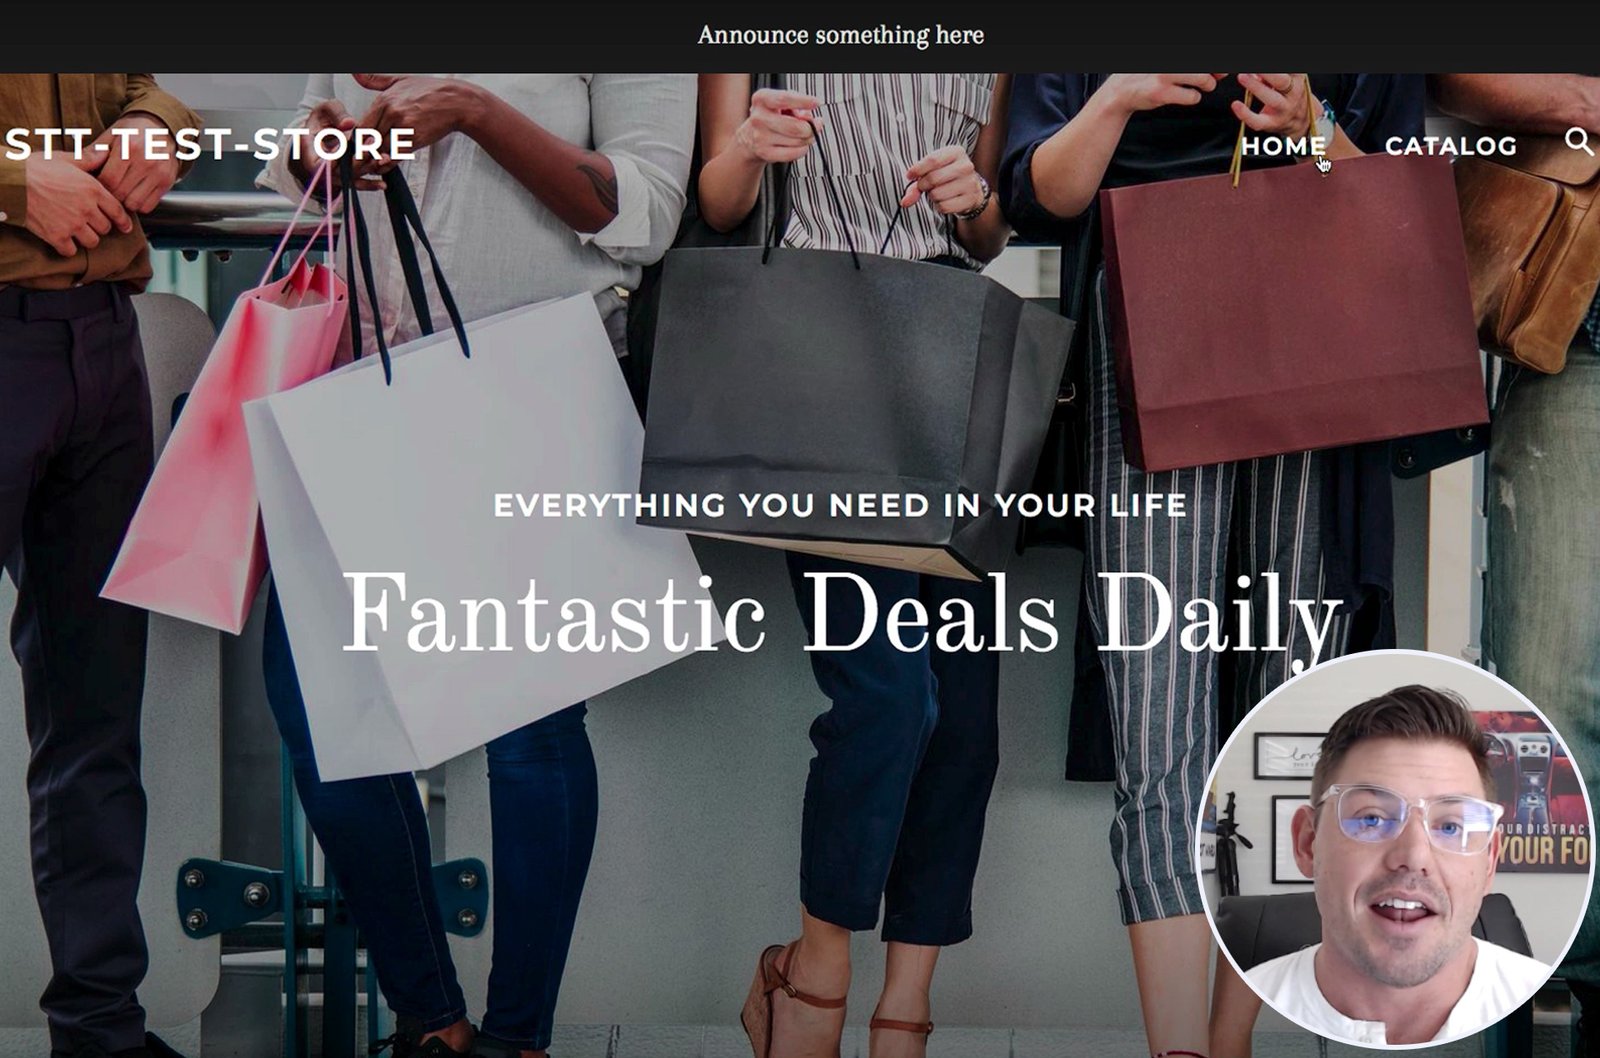Click the presenter's circular webcam overlay
This screenshot has width=1600, height=1058.
point(1396,850)
